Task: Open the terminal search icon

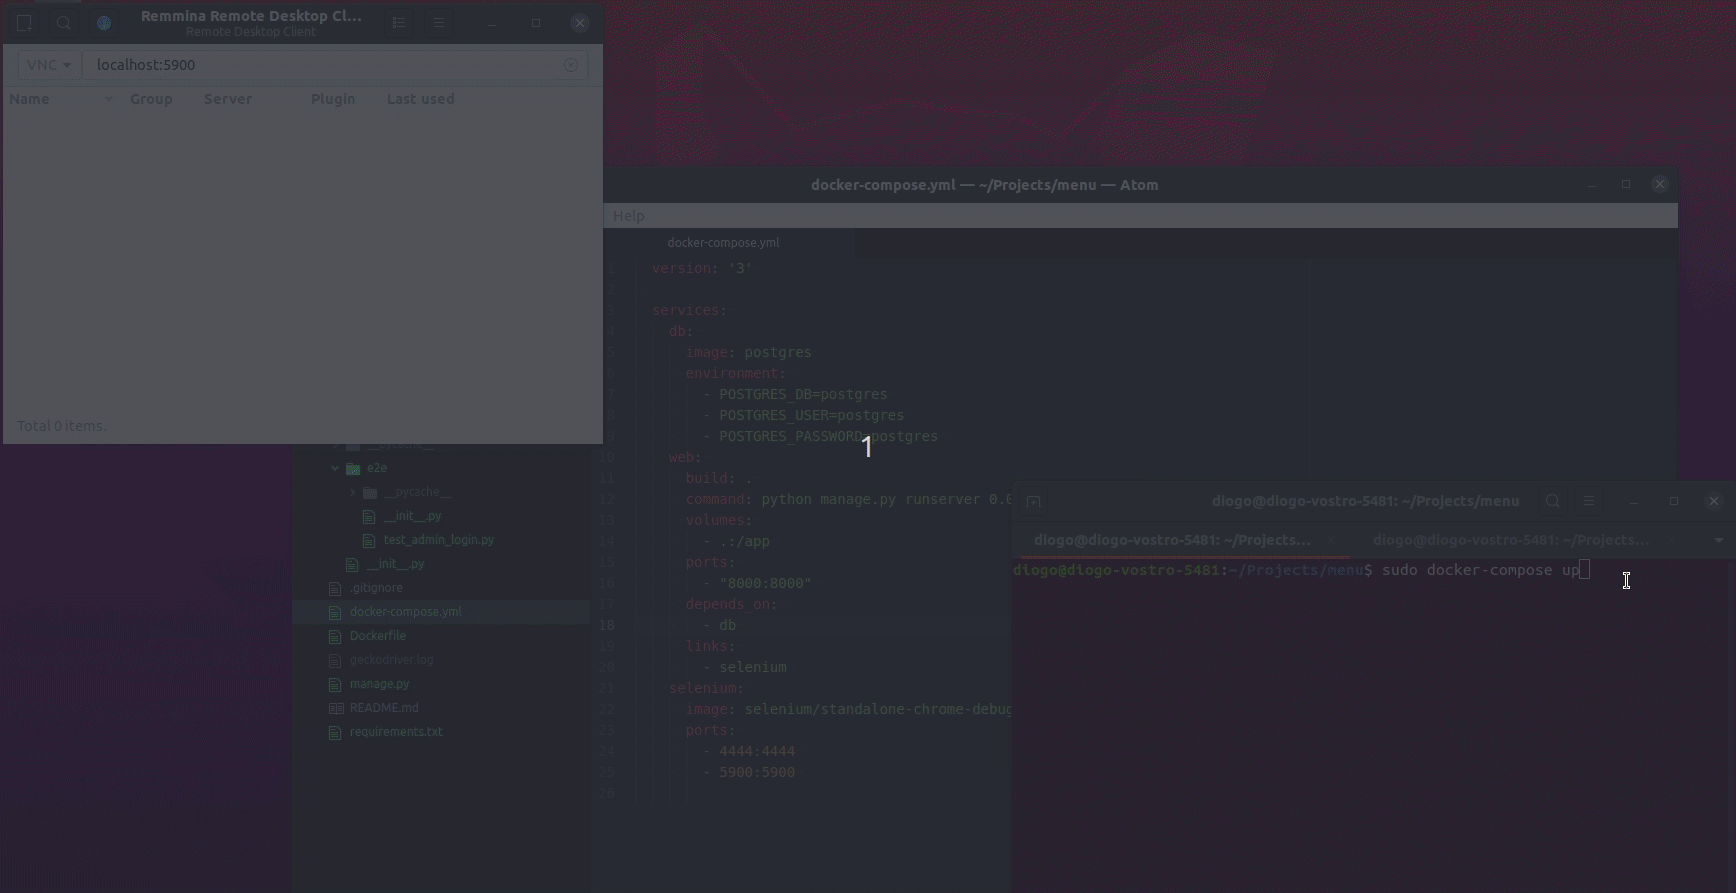Action: pyautogui.click(x=1552, y=501)
